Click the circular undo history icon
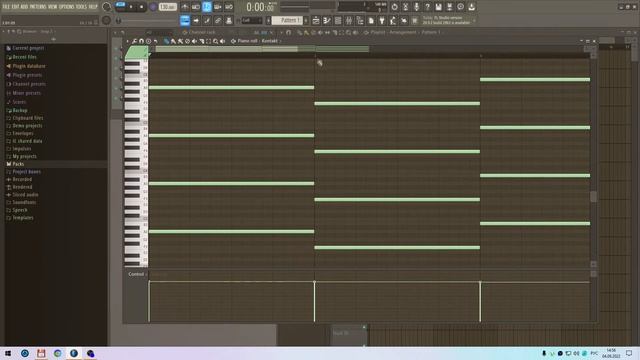 (394, 7)
